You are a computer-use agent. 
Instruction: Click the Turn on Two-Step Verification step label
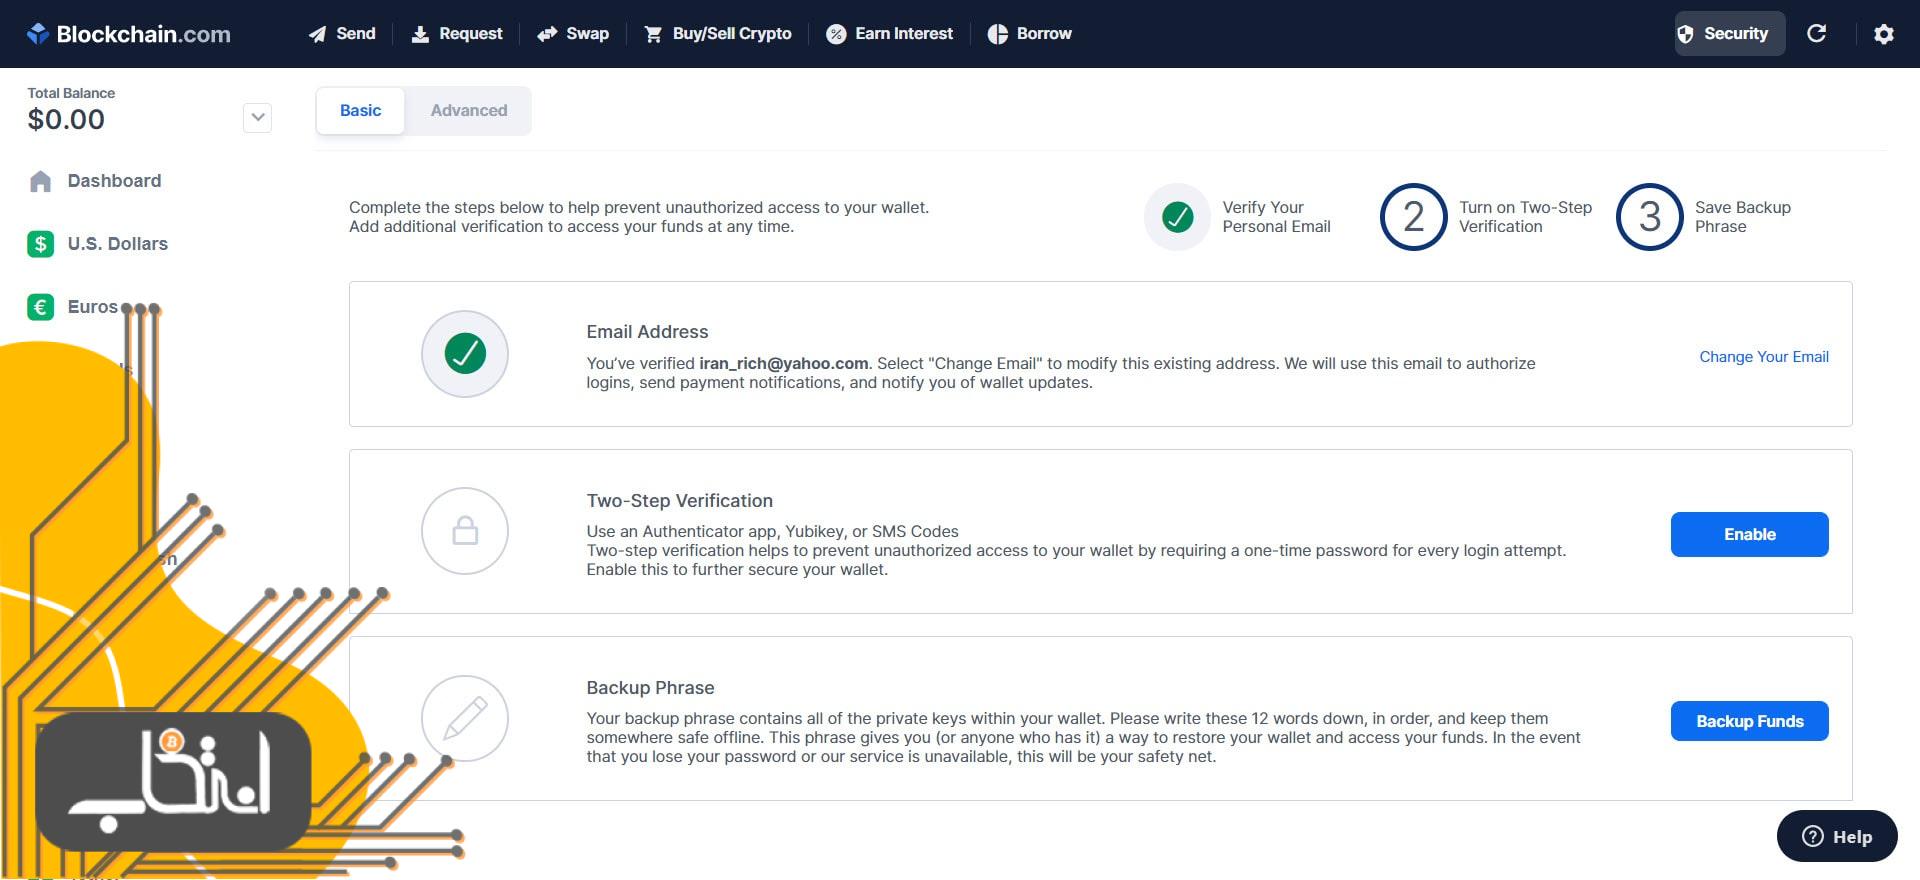pyautogui.click(x=1525, y=217)
